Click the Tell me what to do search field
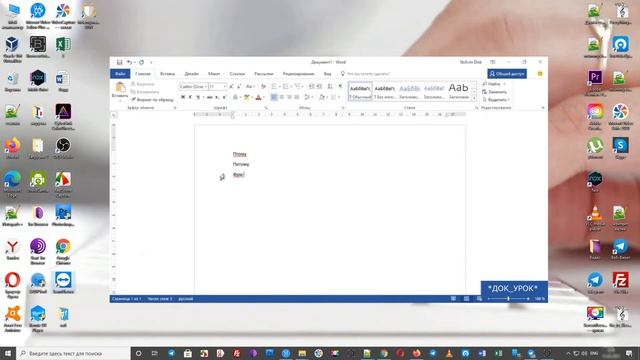 (x=367, y=74)
